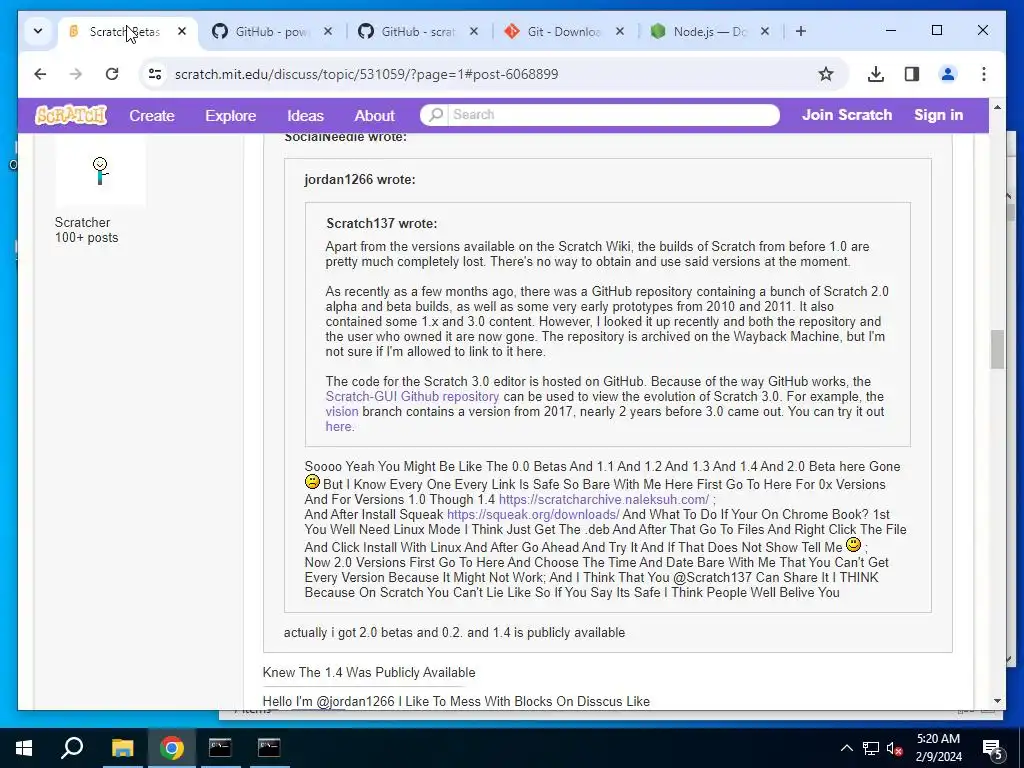The width and height of the screenshot is (1024, 768).
Task: Open the taskbar clock showing 5:20 AM
Action: [x=938, y=748]
